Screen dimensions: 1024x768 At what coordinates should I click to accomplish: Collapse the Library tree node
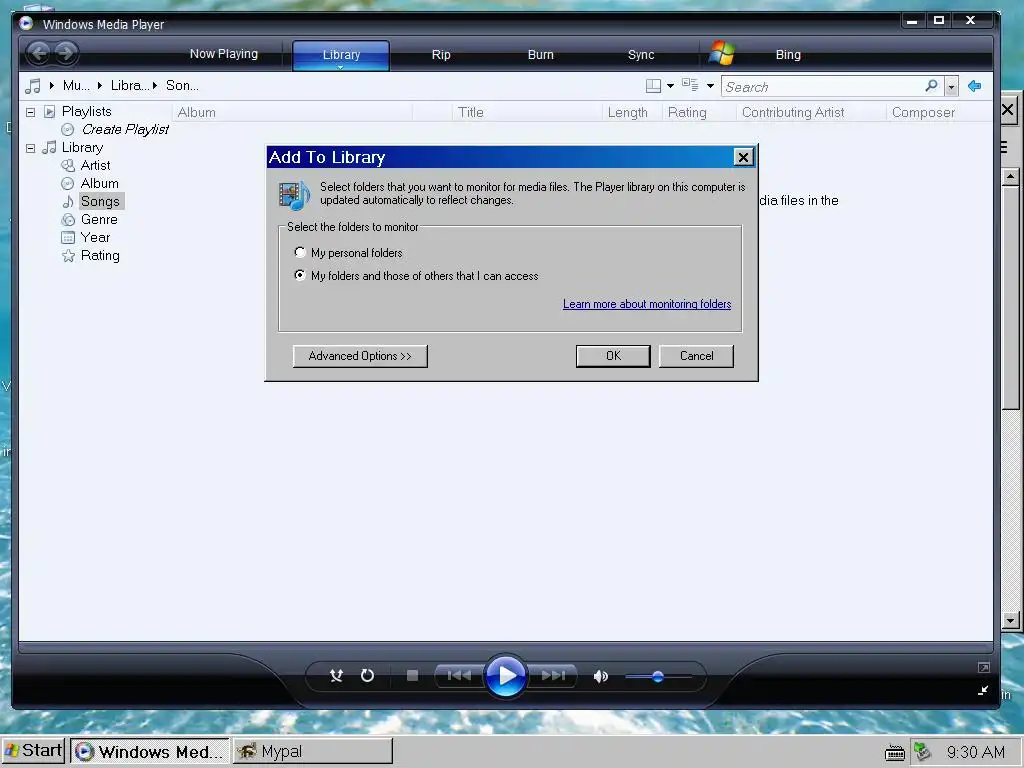pos(30,148)
